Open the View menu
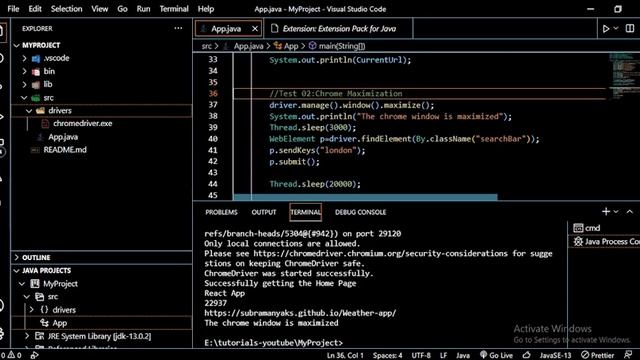Viewport: 640px width, 360px height. click(100, 9)
